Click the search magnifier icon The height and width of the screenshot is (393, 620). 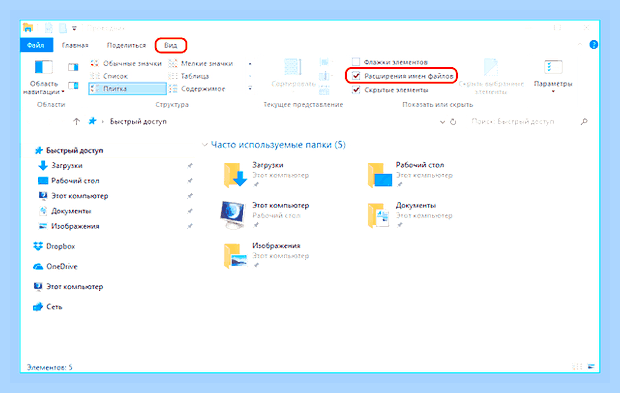tap(584, 122)
